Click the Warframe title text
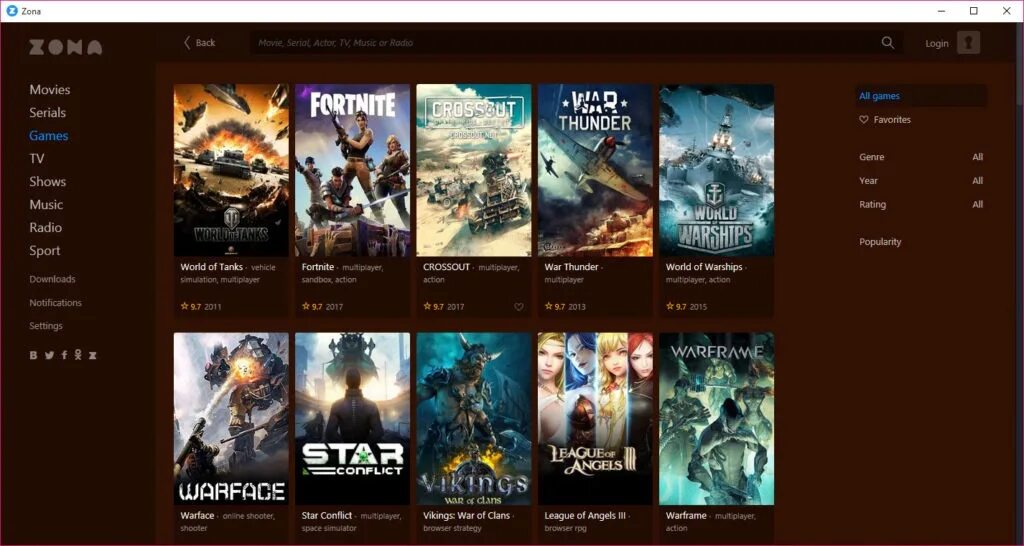This screenshot has height=546, width=1024. 686,515
